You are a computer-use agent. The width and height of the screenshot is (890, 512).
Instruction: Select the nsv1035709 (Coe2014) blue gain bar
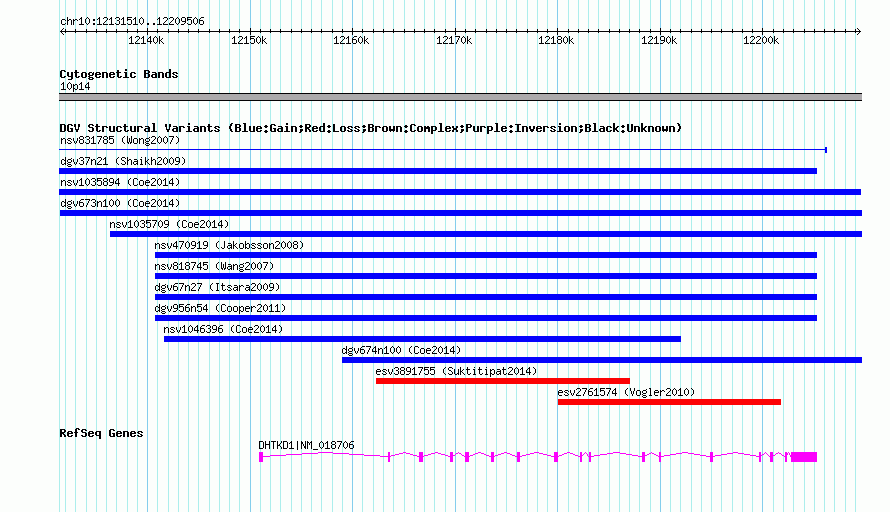coord(486,234)
